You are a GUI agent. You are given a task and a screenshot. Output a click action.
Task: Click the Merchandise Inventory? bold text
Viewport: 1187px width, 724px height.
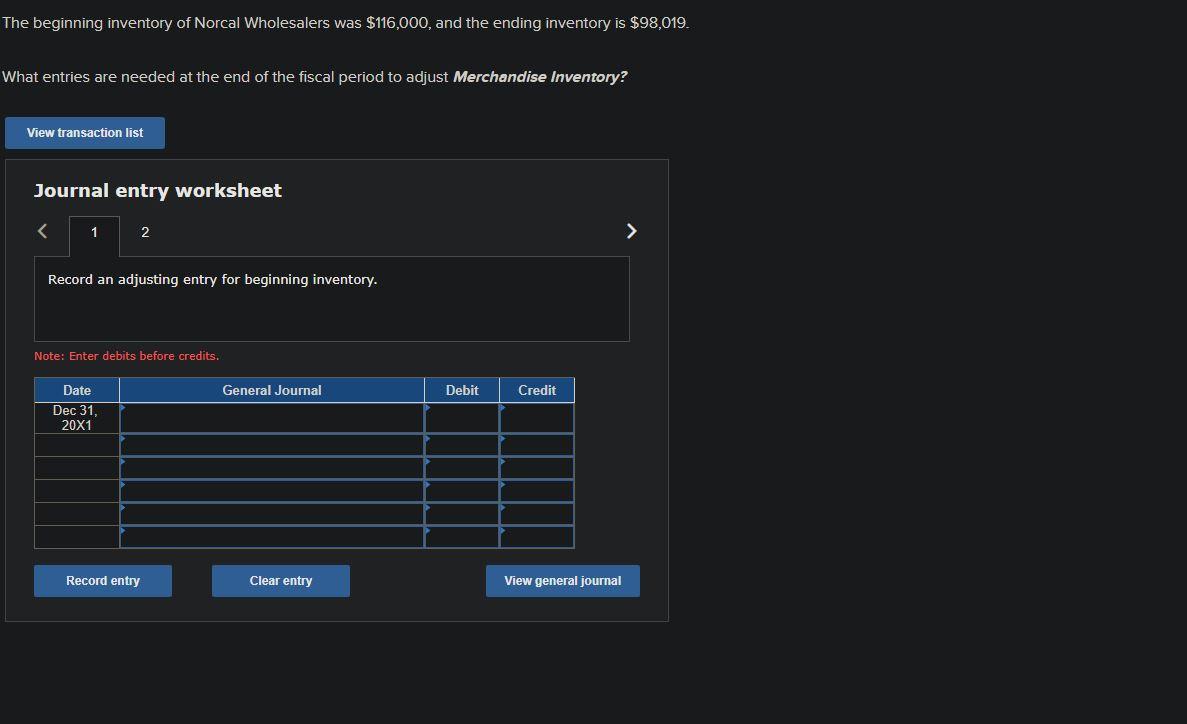(540, 76)
